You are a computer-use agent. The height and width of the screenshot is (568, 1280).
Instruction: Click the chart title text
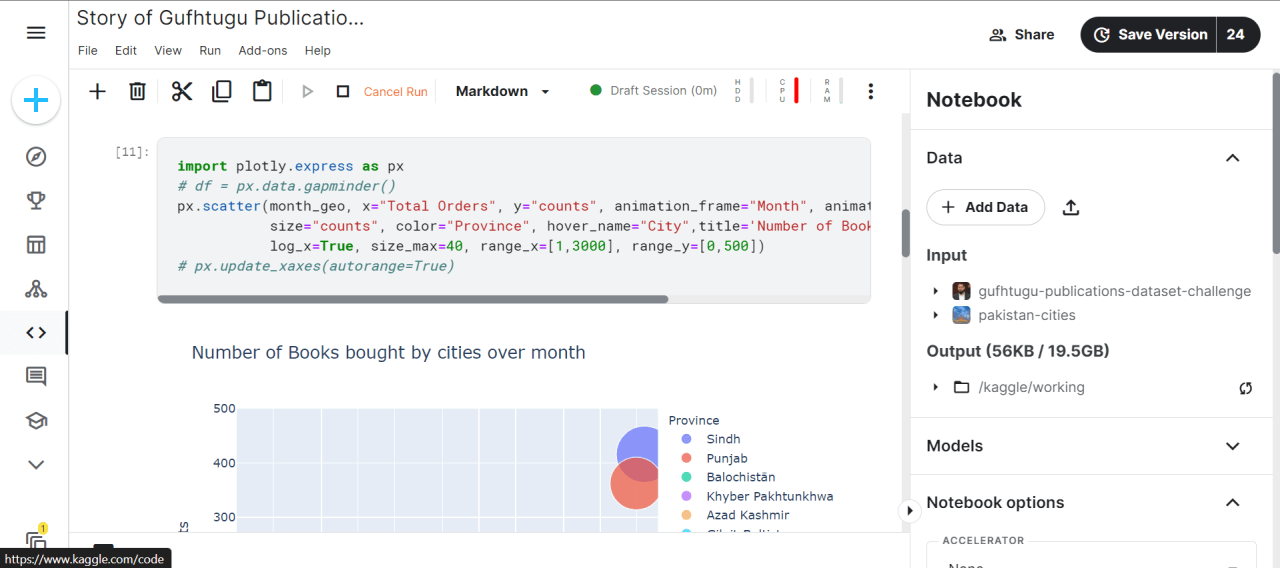click(388, 353)
